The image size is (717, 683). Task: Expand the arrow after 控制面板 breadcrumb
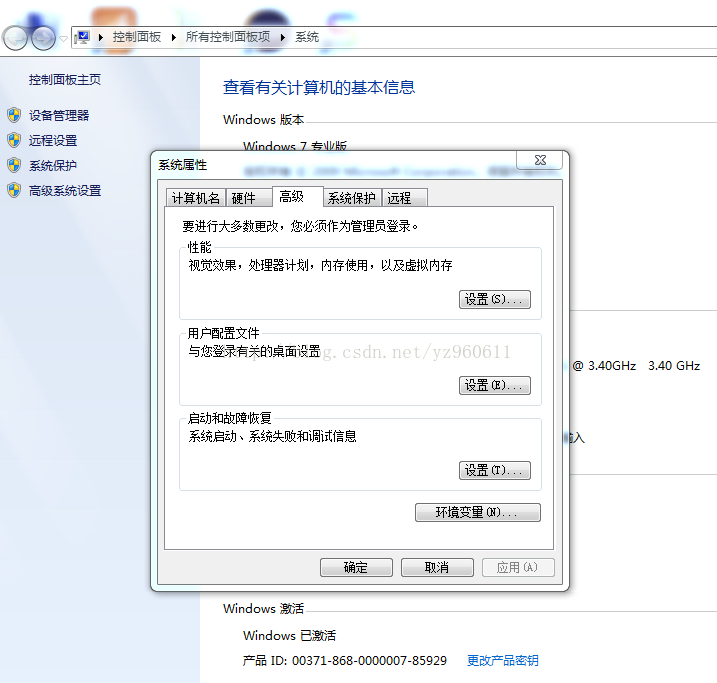point(174,37)
